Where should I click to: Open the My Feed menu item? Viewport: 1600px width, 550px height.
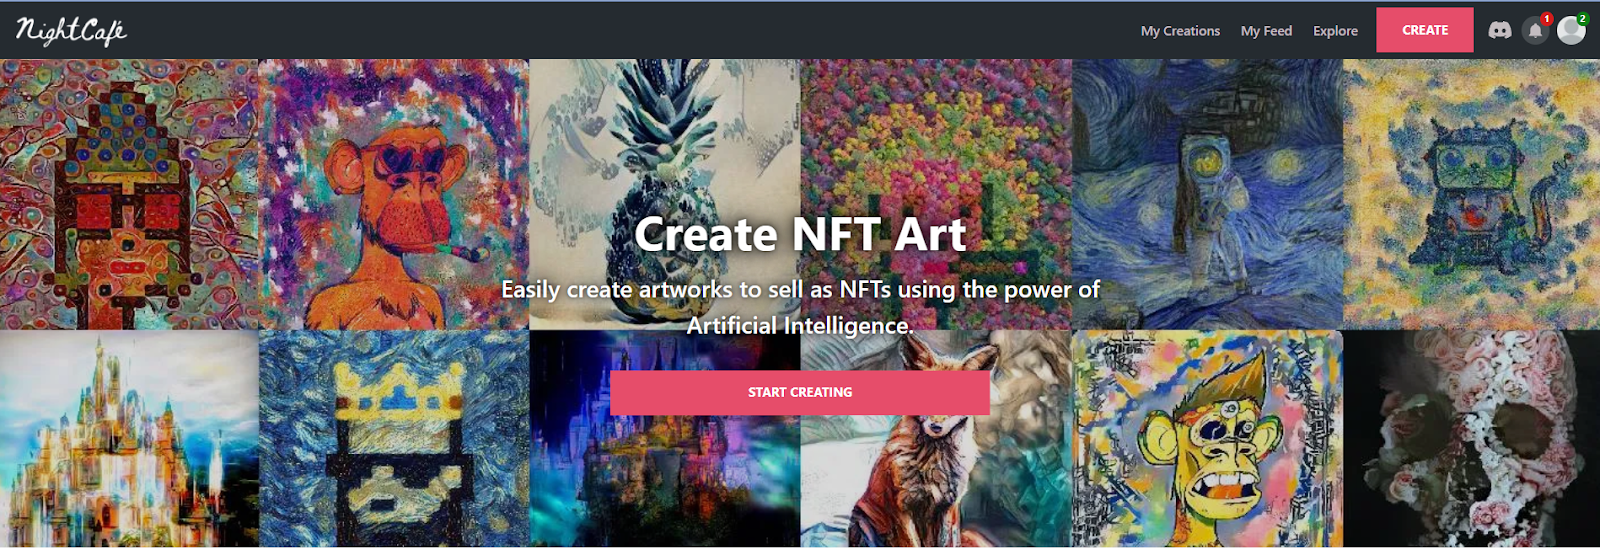point(1266,31)
